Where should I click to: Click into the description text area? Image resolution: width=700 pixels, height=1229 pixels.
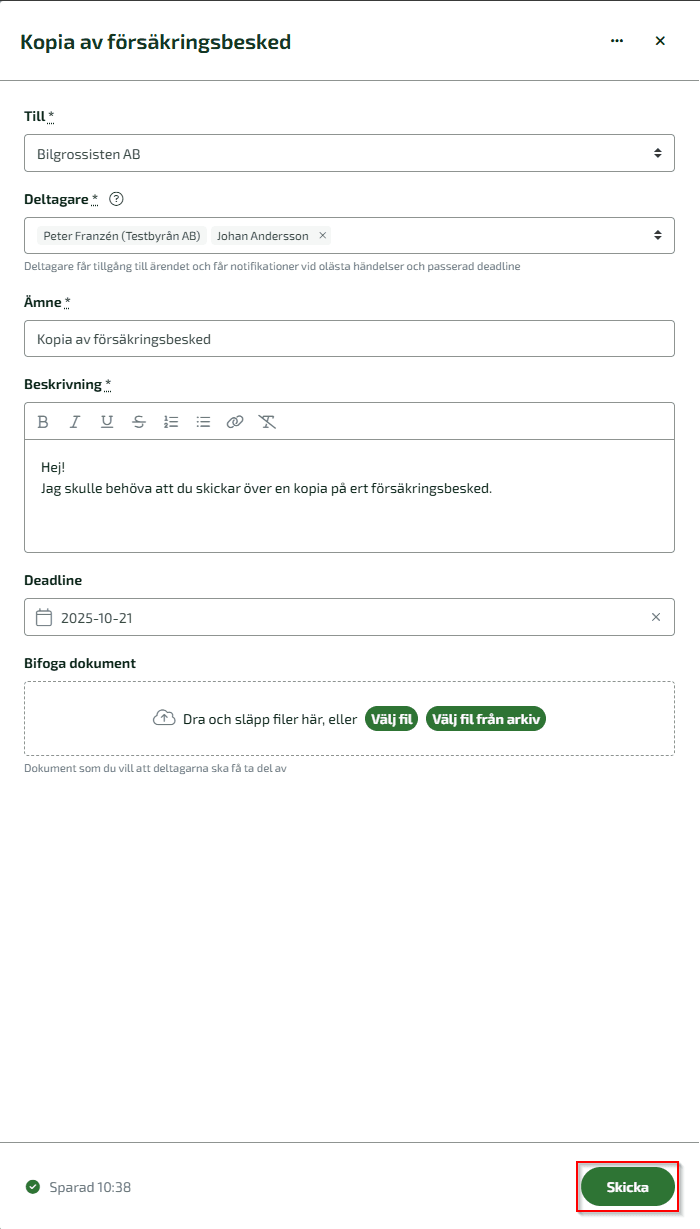pyautogui.click(x=349, y=510)
